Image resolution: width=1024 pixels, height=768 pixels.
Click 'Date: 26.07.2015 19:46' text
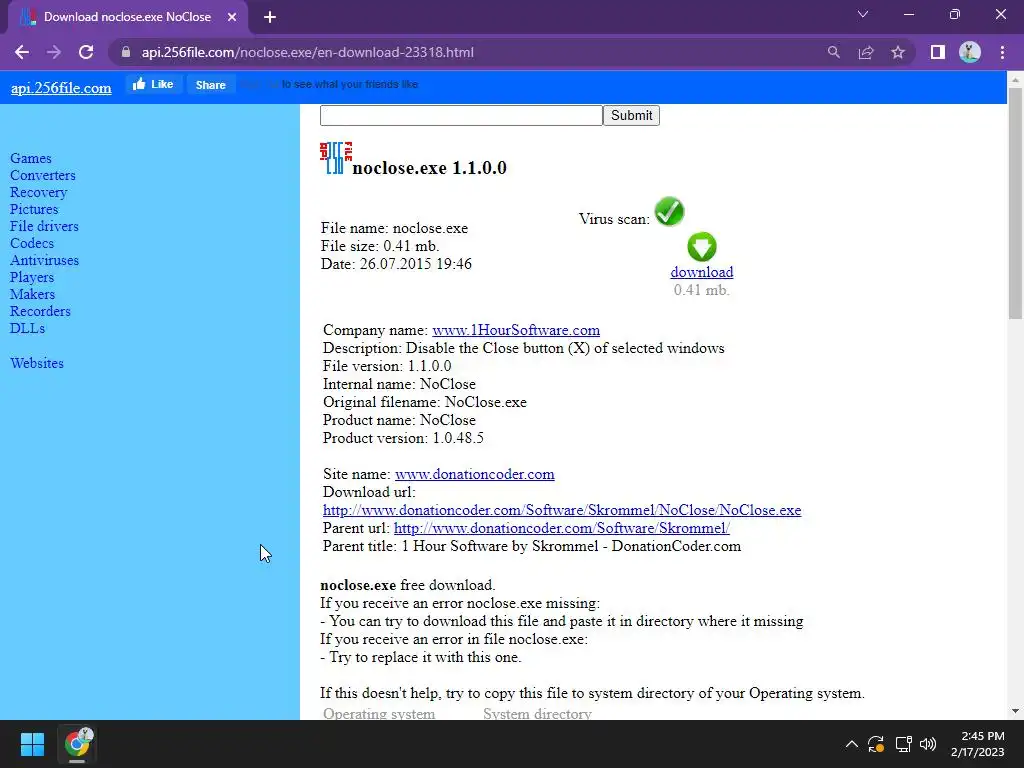click(396, 264)
